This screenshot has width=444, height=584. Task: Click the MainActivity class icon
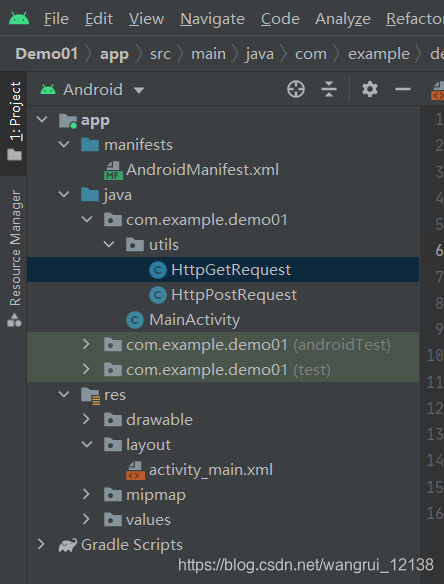coord(135,320)
